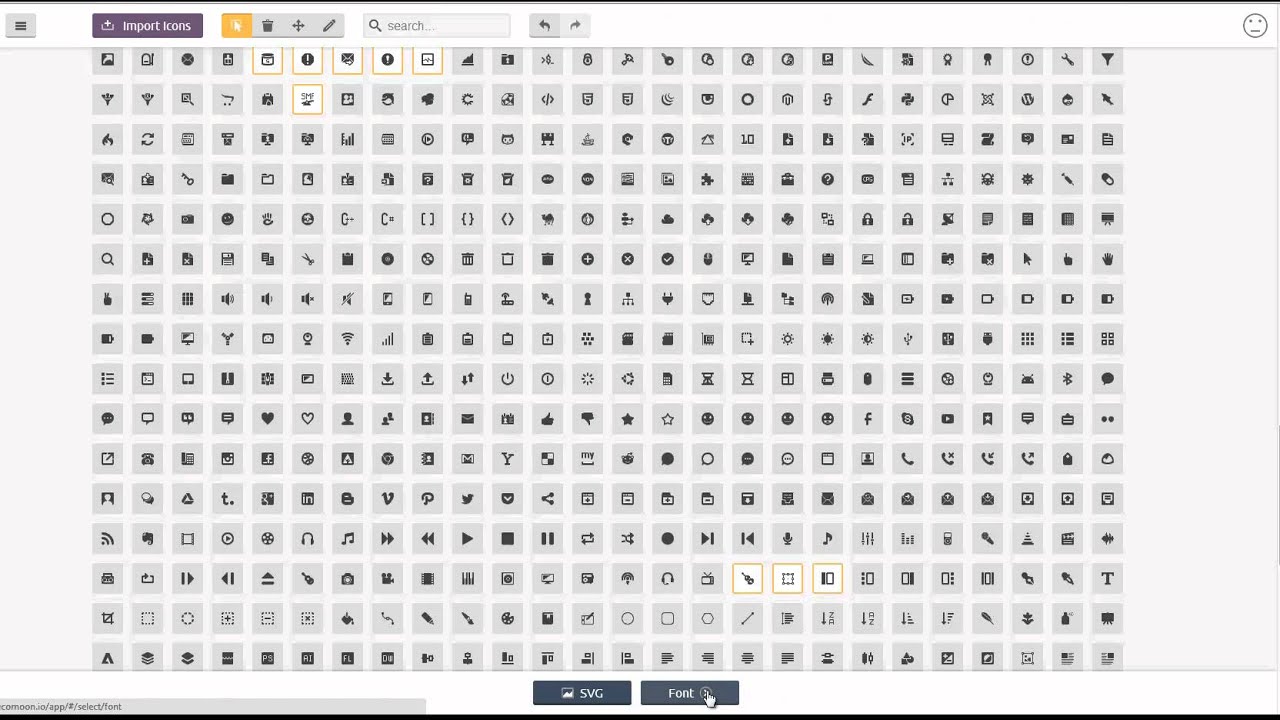The image size is (1280, 720).
Task: Select the fast-forward icon
Action: click(x=387, y=539)
